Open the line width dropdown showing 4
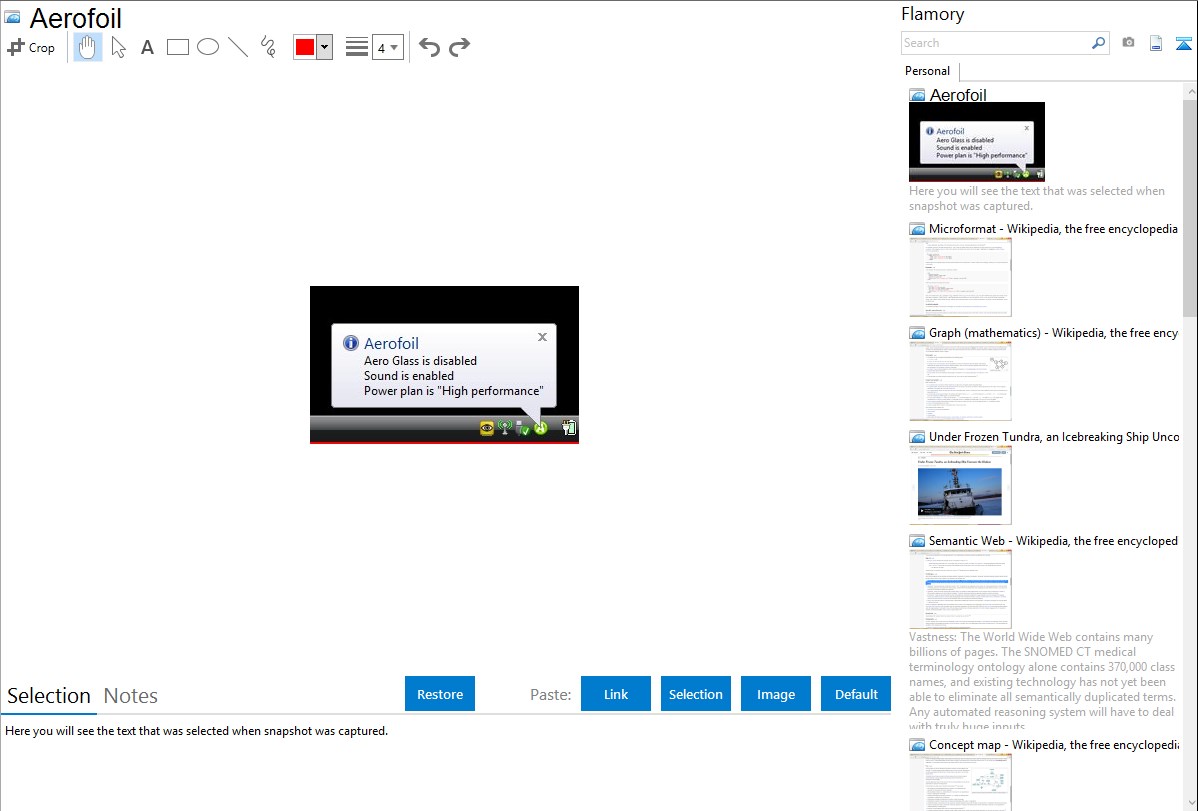The image size is (1198, 811). (388, 47)
